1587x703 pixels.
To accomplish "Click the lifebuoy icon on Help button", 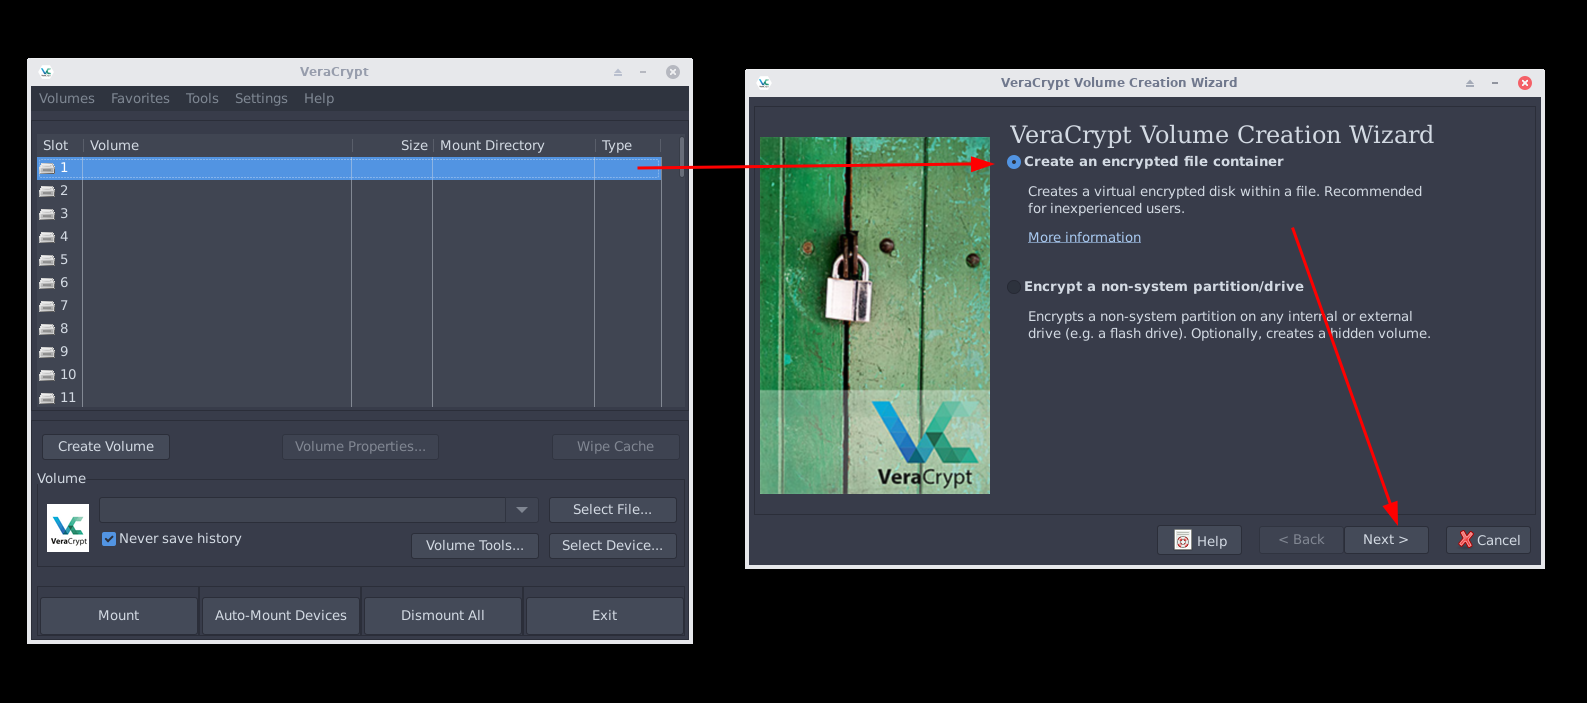I will click(x=1183, y=540).
